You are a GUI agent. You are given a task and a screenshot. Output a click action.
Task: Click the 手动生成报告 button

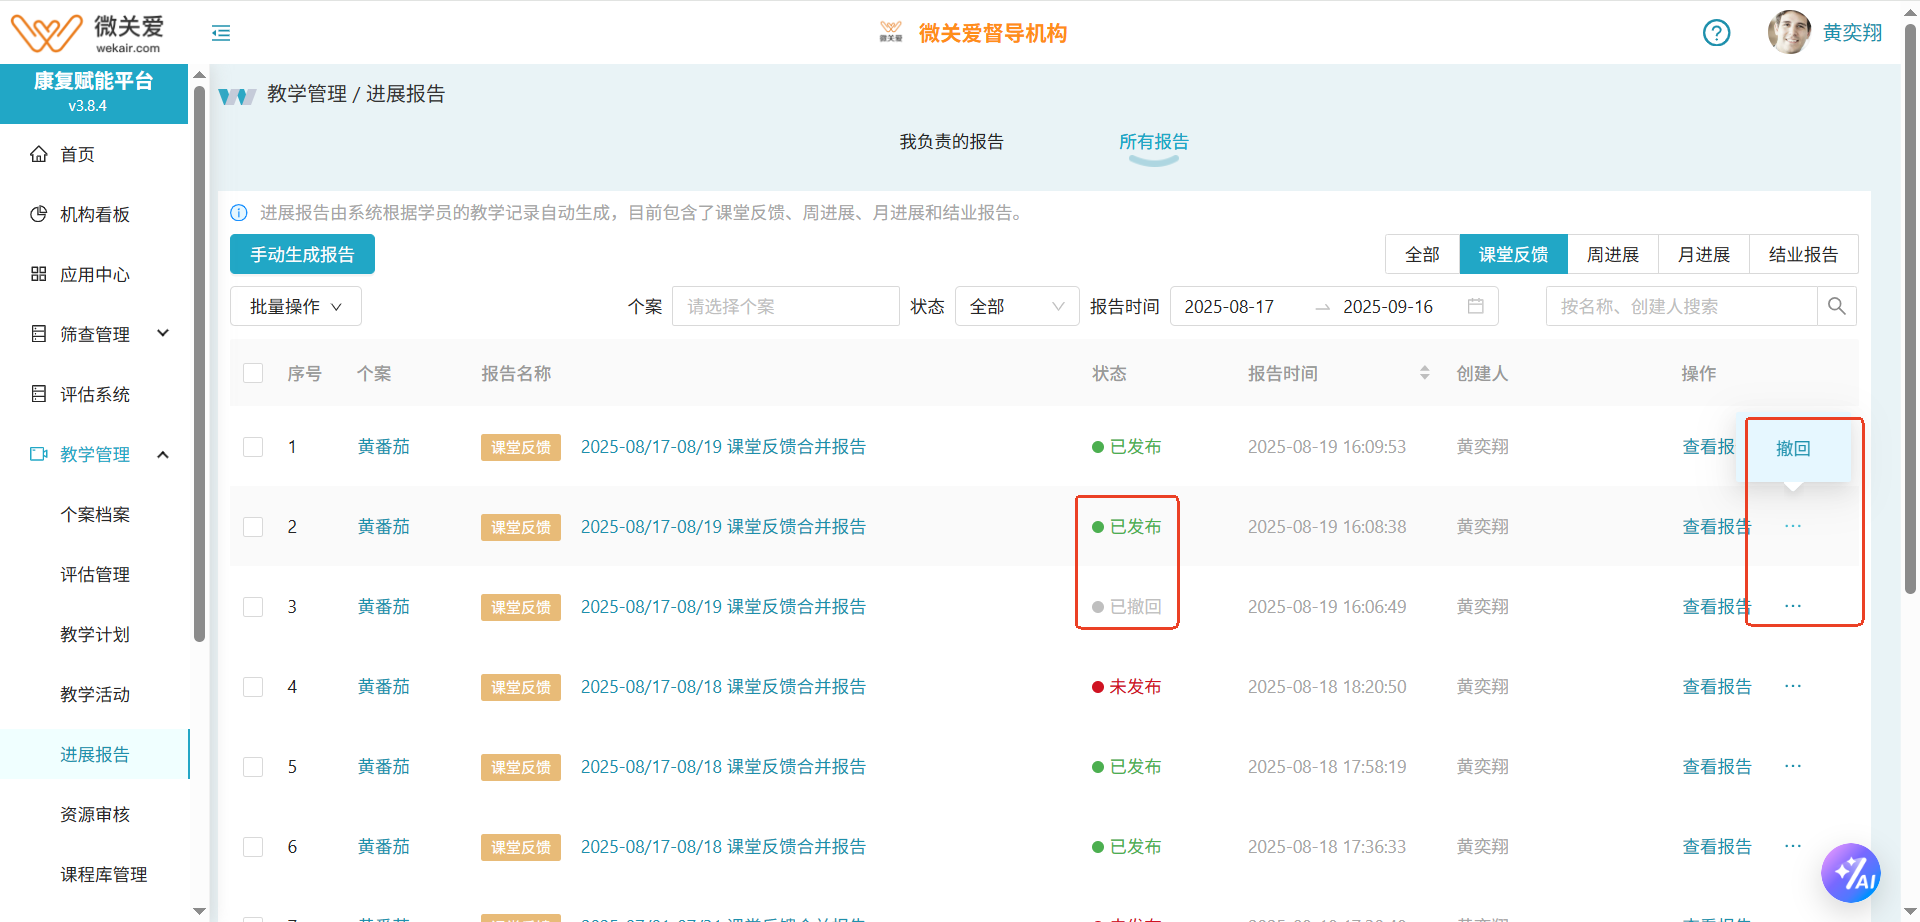click(x=302, y=254)
